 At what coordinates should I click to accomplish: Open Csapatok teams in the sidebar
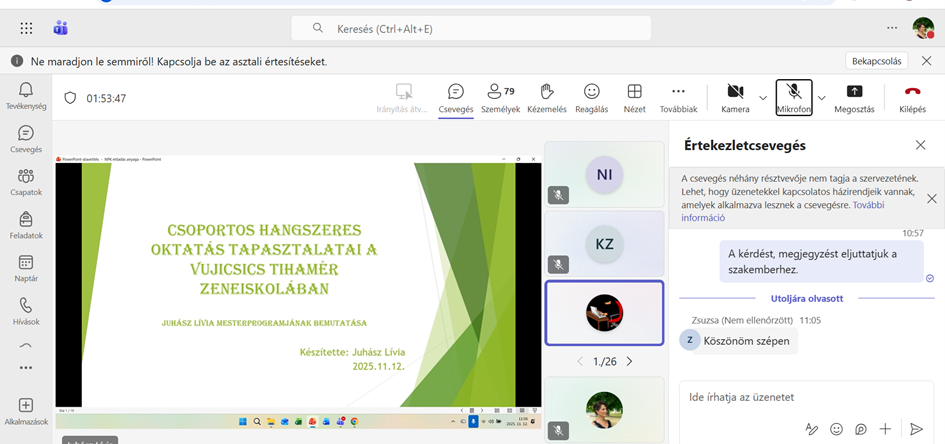click(25, 182)
